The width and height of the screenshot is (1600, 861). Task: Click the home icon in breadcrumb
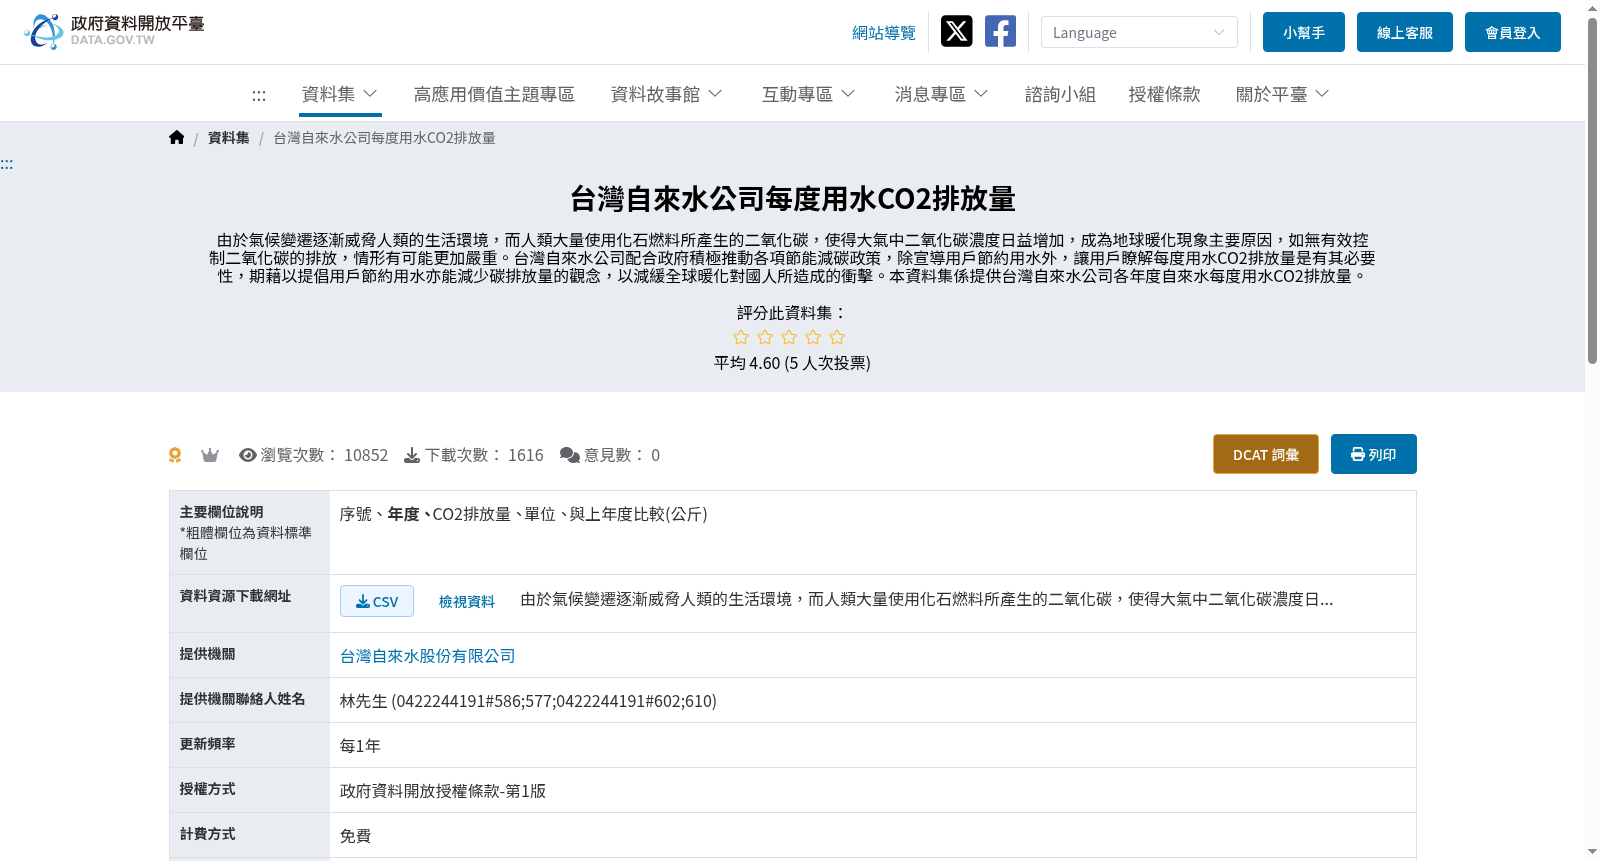(x=177, y=137)
